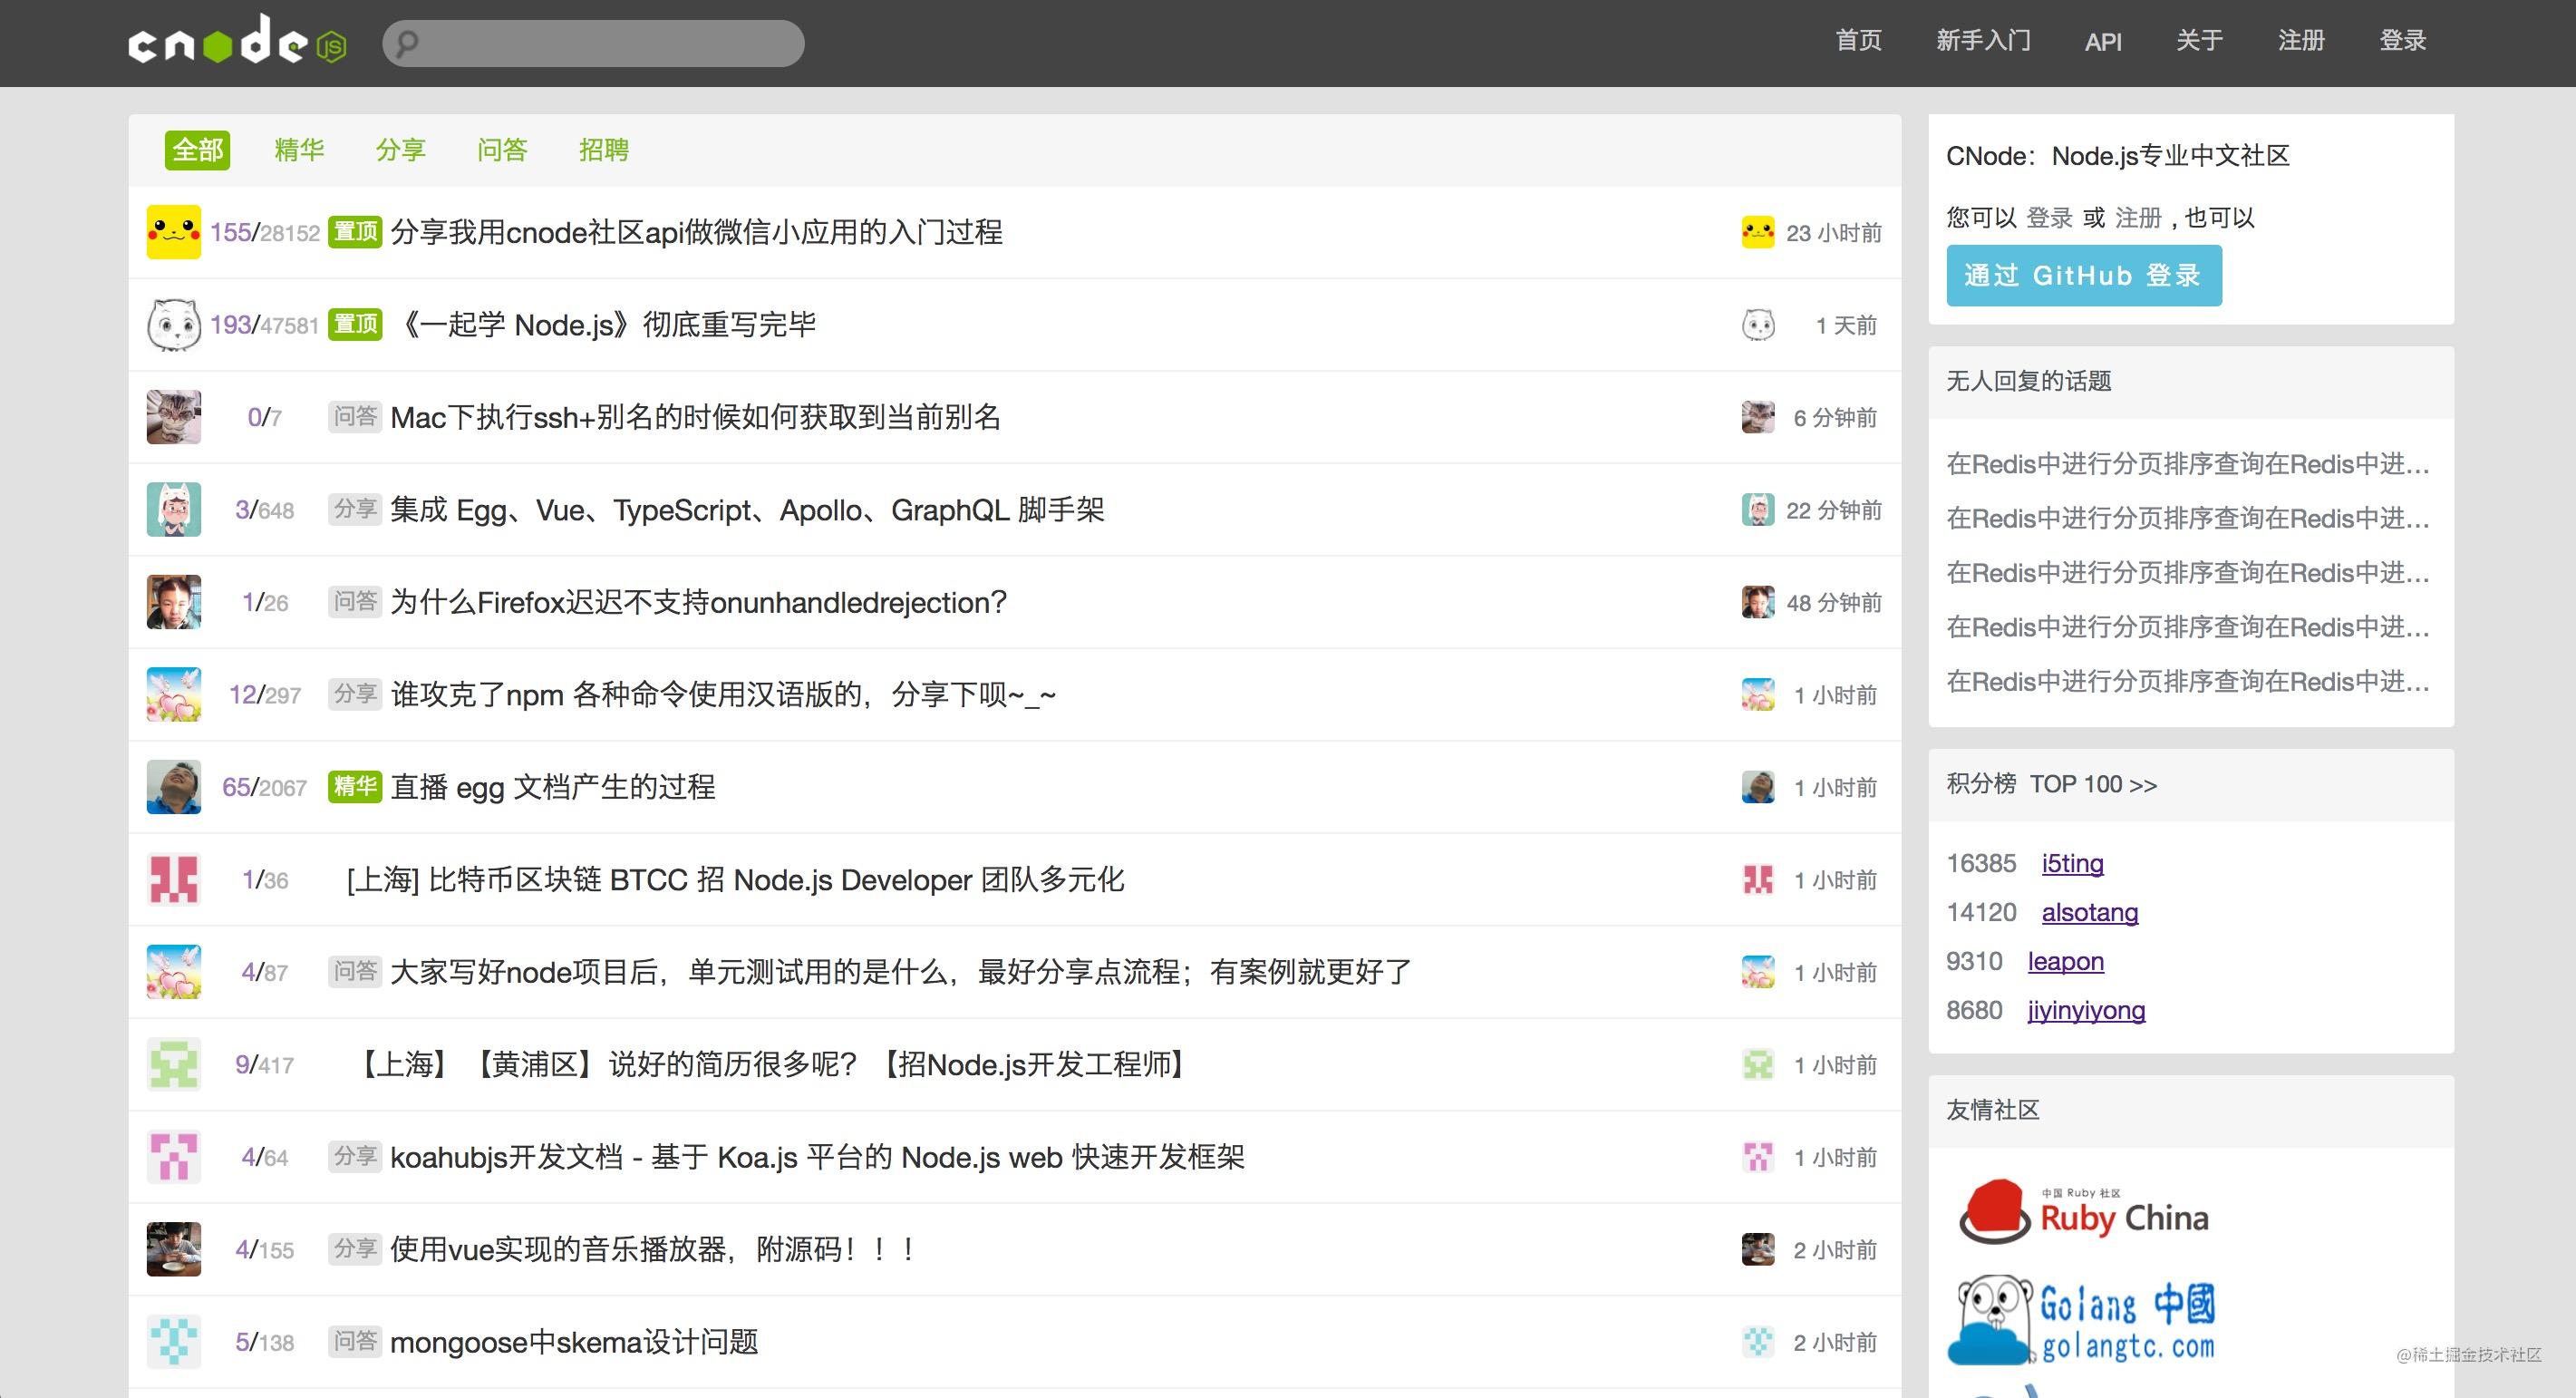Open author avatar of 集成 Egg、Vue post
Viewport: 2576px width, 1398px height.
tap(173, 509)
